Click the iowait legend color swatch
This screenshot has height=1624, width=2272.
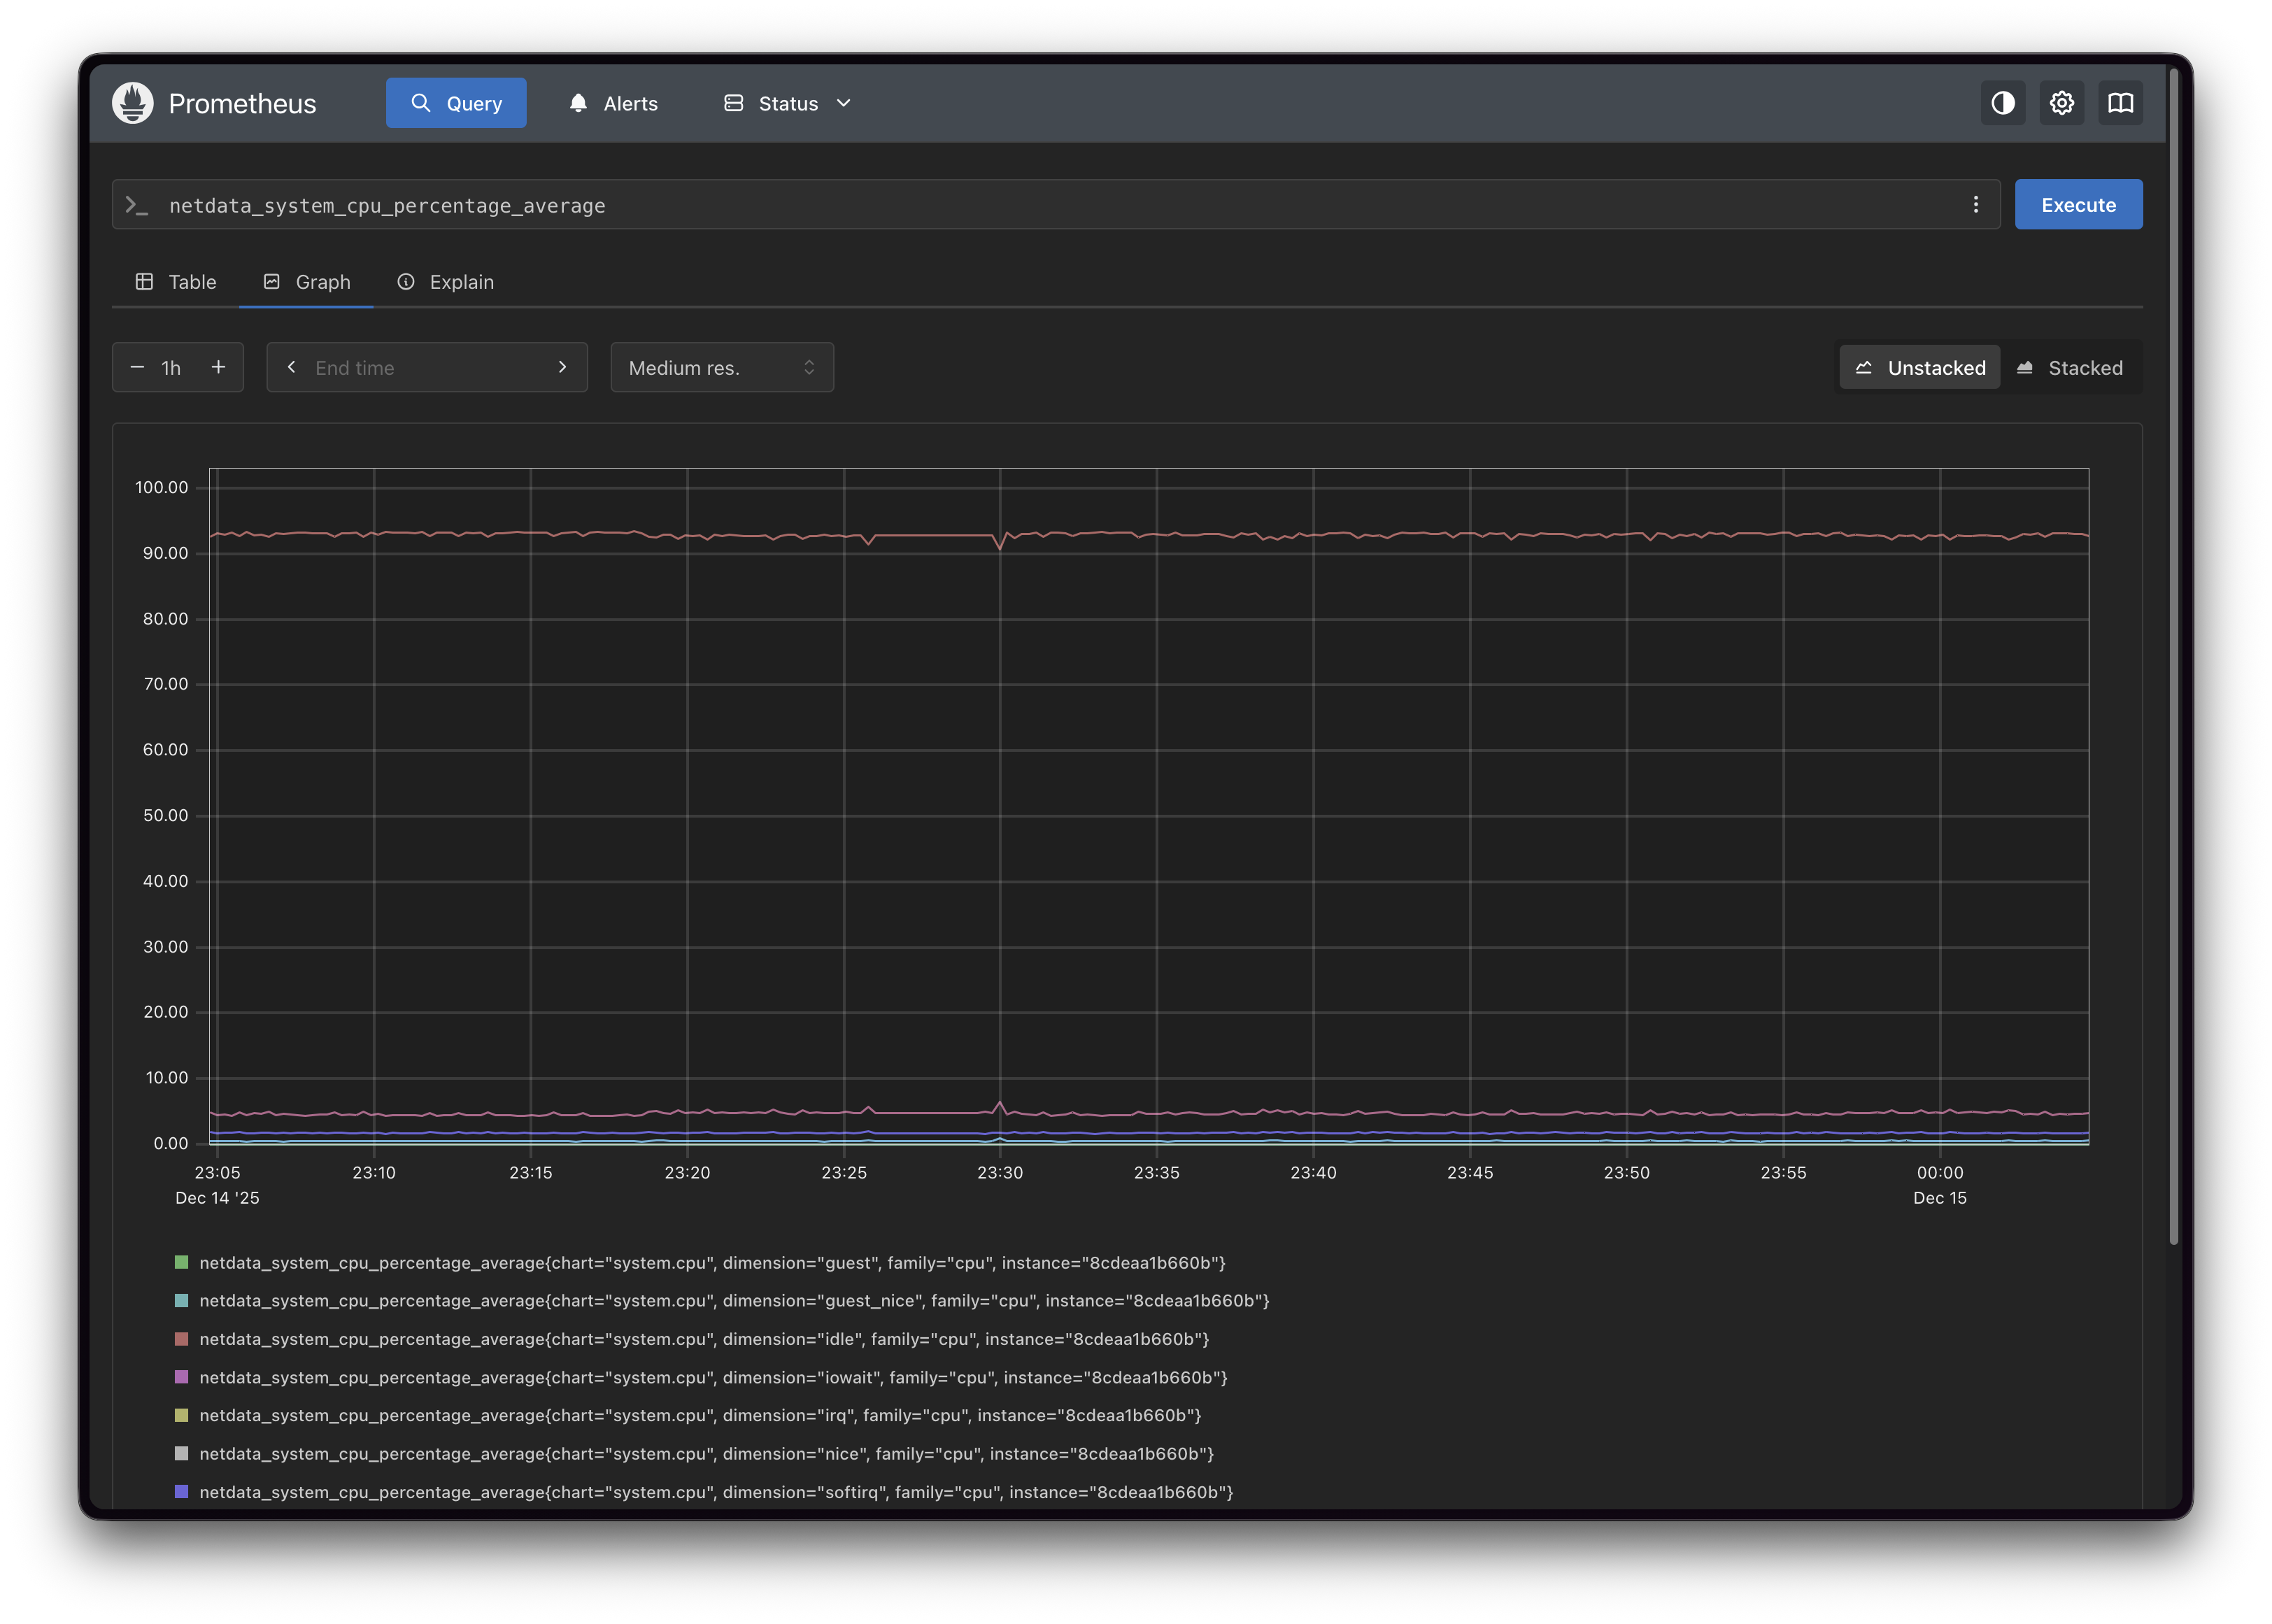tap(181, 1377)
